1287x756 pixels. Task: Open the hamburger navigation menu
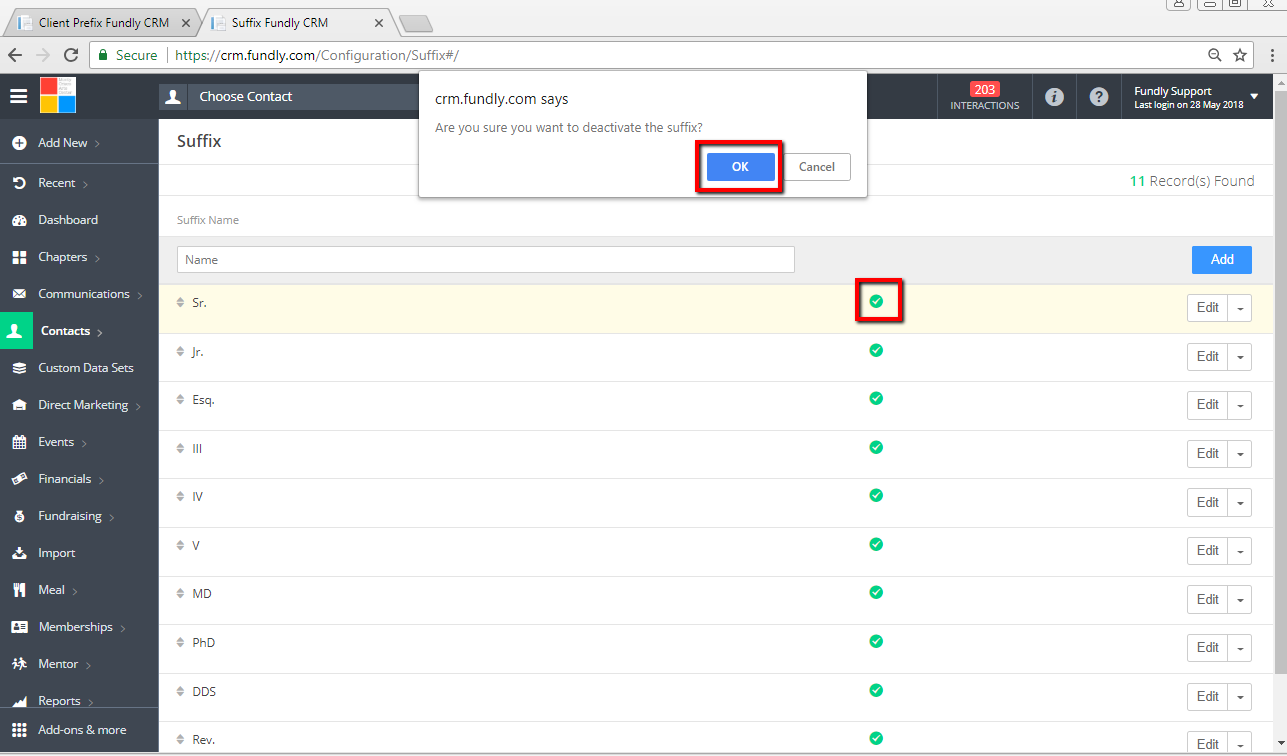pos(19,96)
